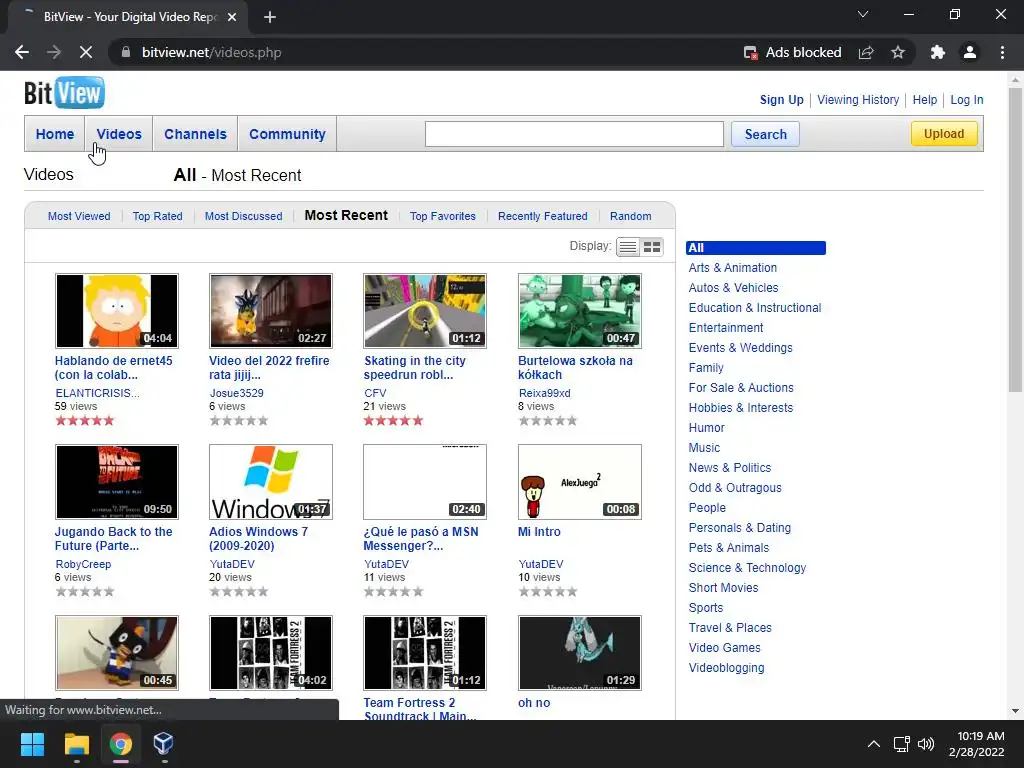Go back with the browser back arrow
This screenshot has height=768, width=1024.
(x=22, y=52)
